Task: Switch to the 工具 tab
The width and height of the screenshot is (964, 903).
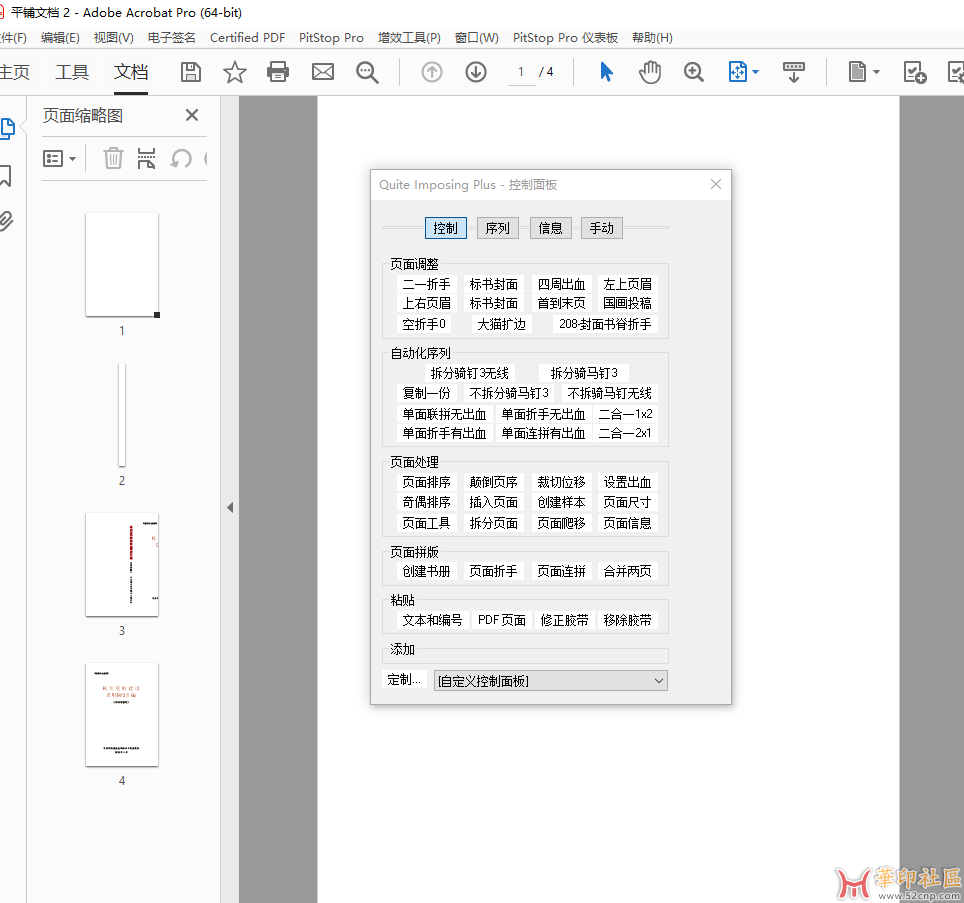Action: (x=72, y=72)
